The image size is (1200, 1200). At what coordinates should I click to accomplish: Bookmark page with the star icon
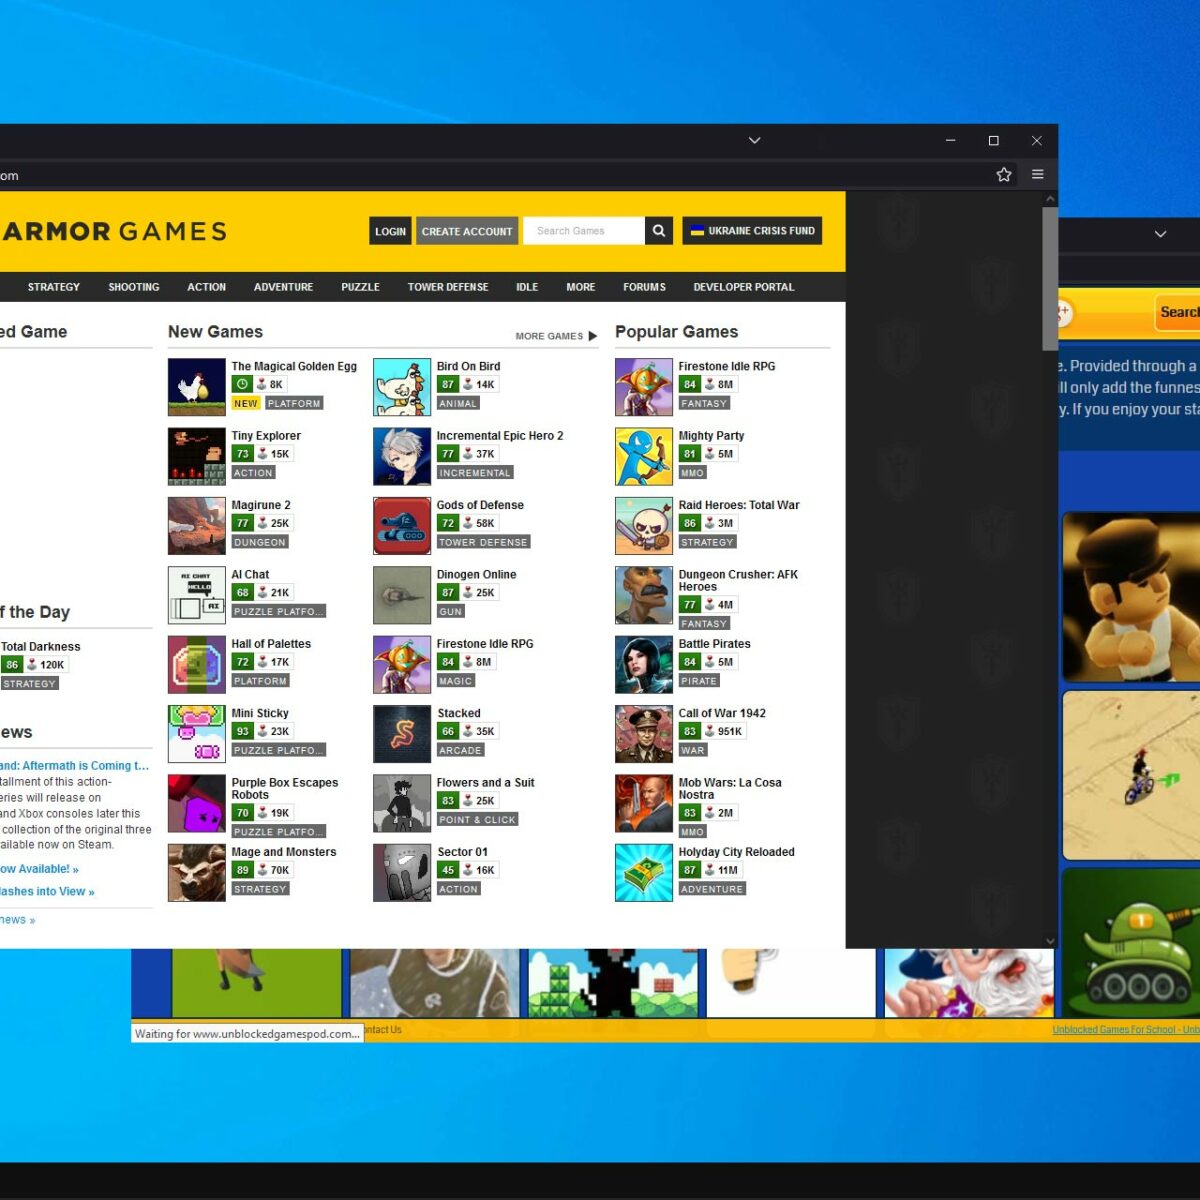1004,175
